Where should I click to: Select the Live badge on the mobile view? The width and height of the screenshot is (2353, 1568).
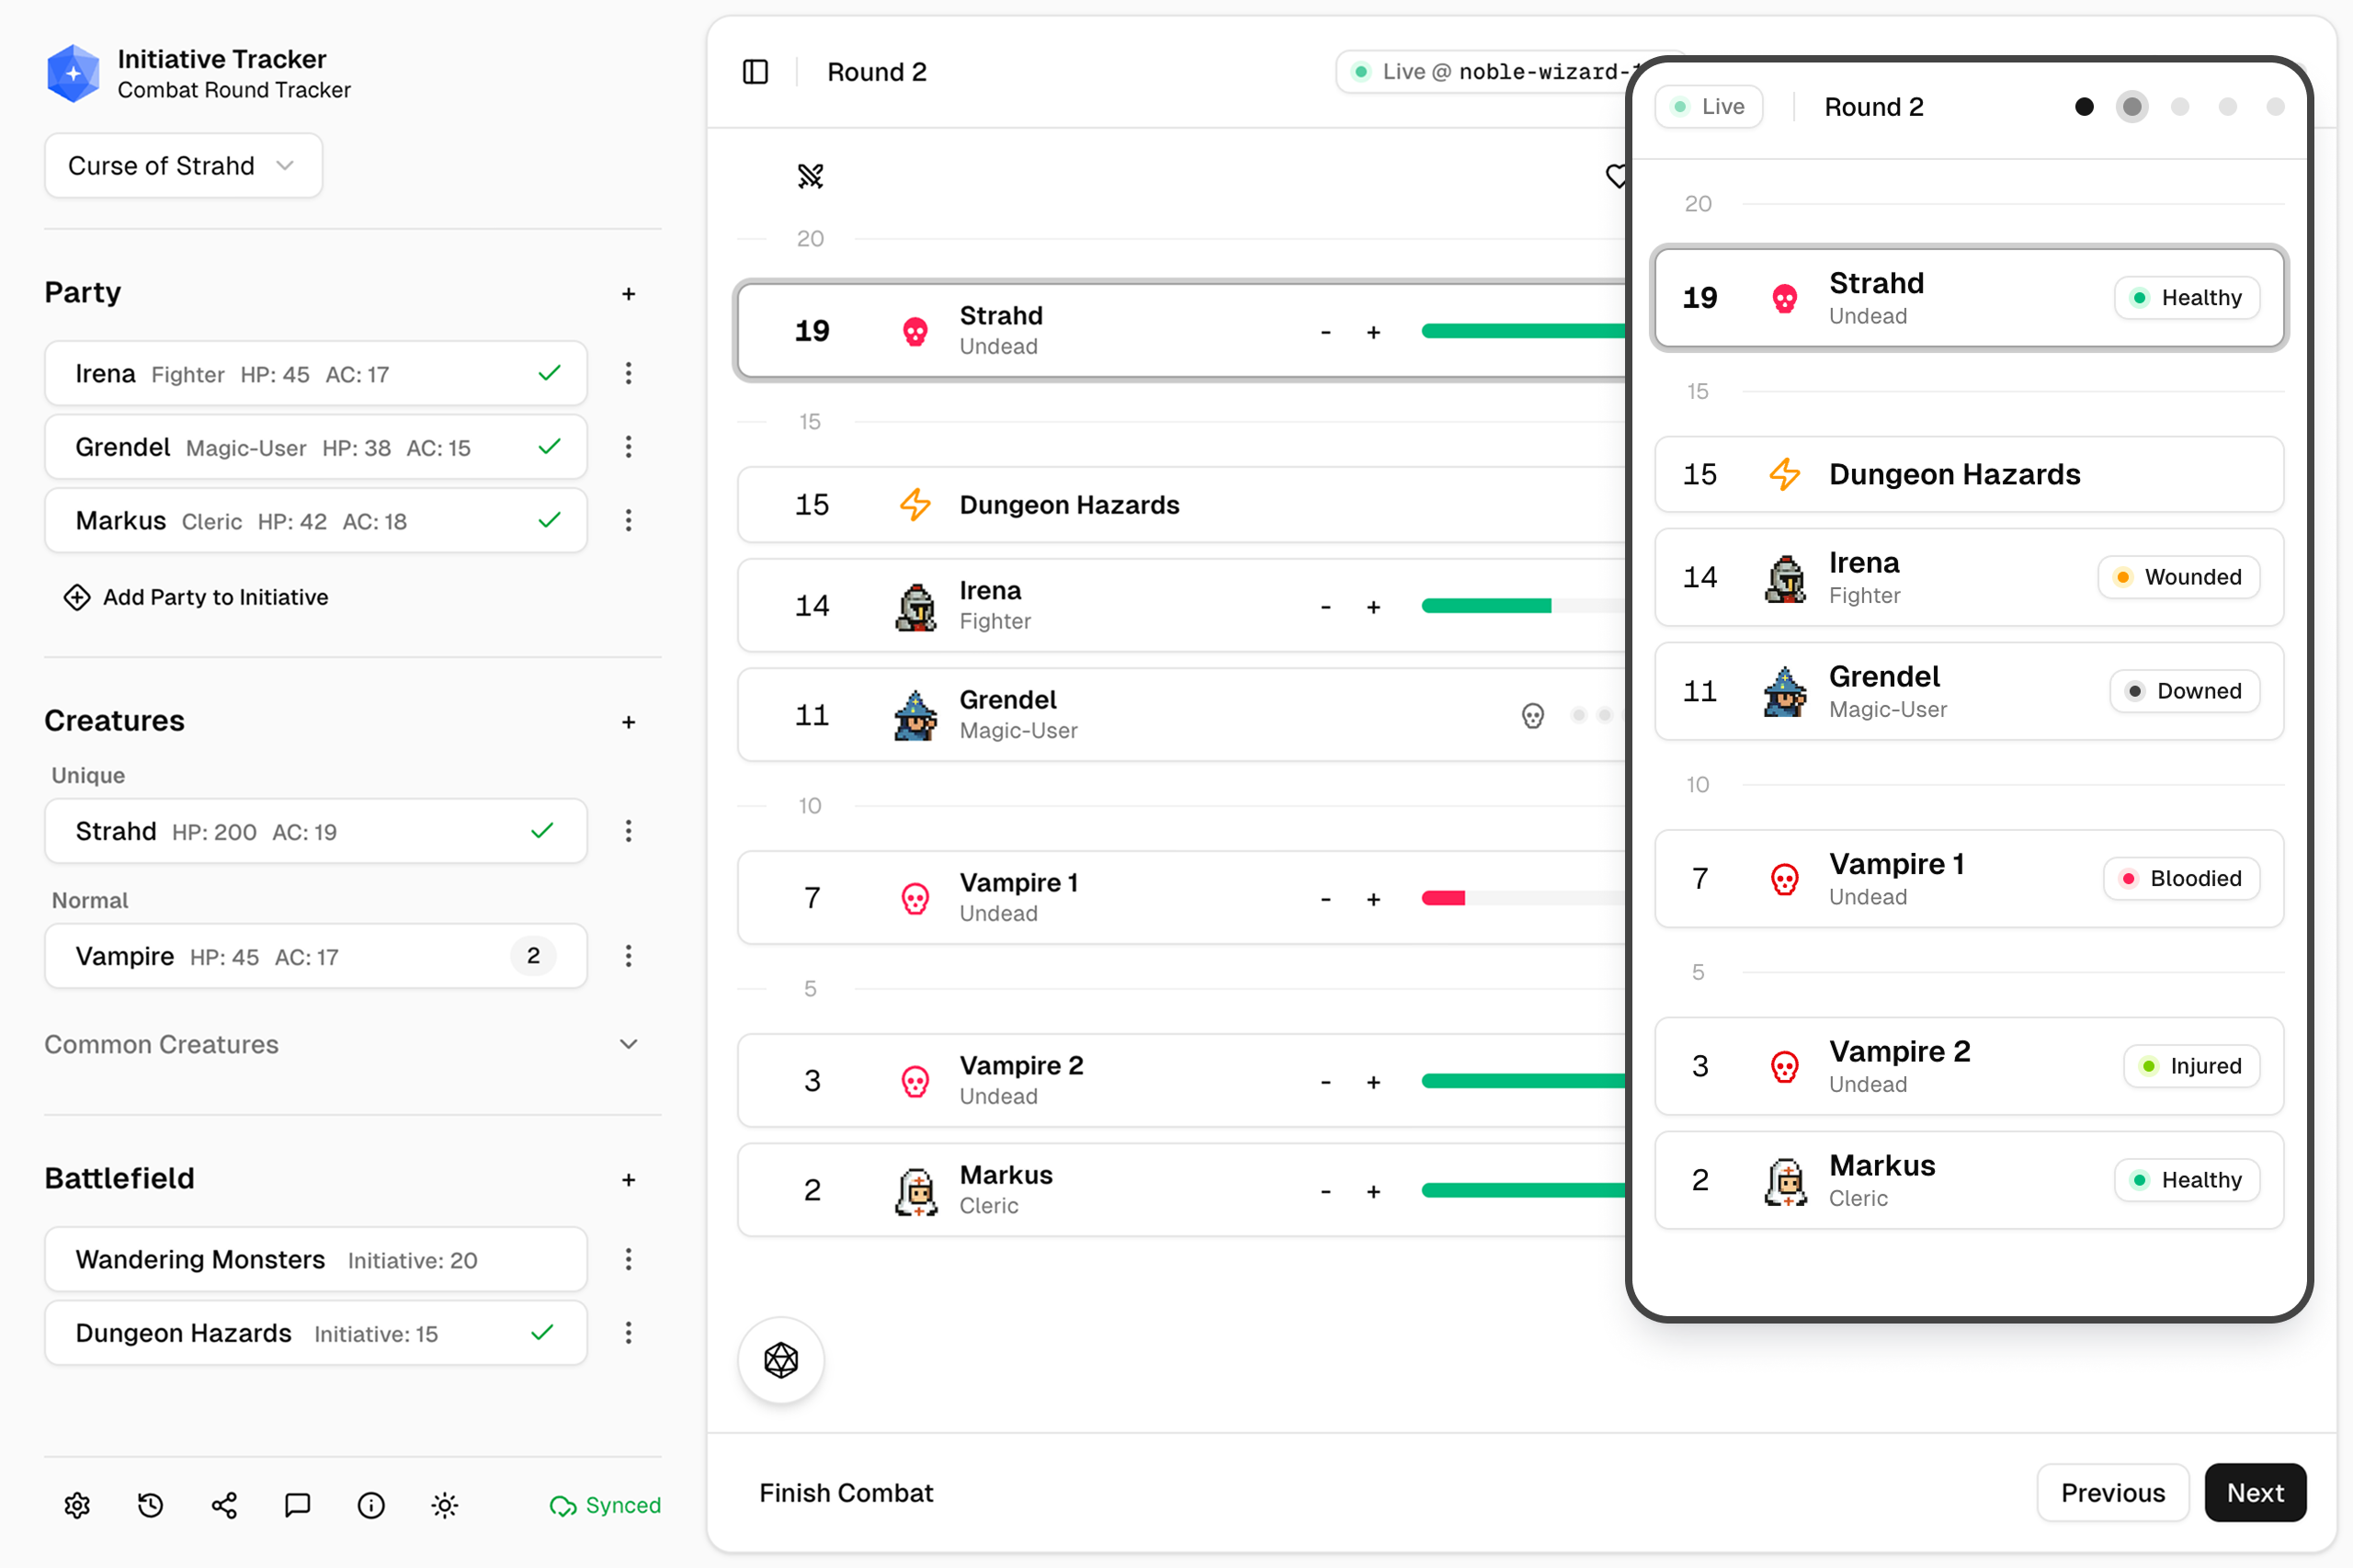point(1708,106)
